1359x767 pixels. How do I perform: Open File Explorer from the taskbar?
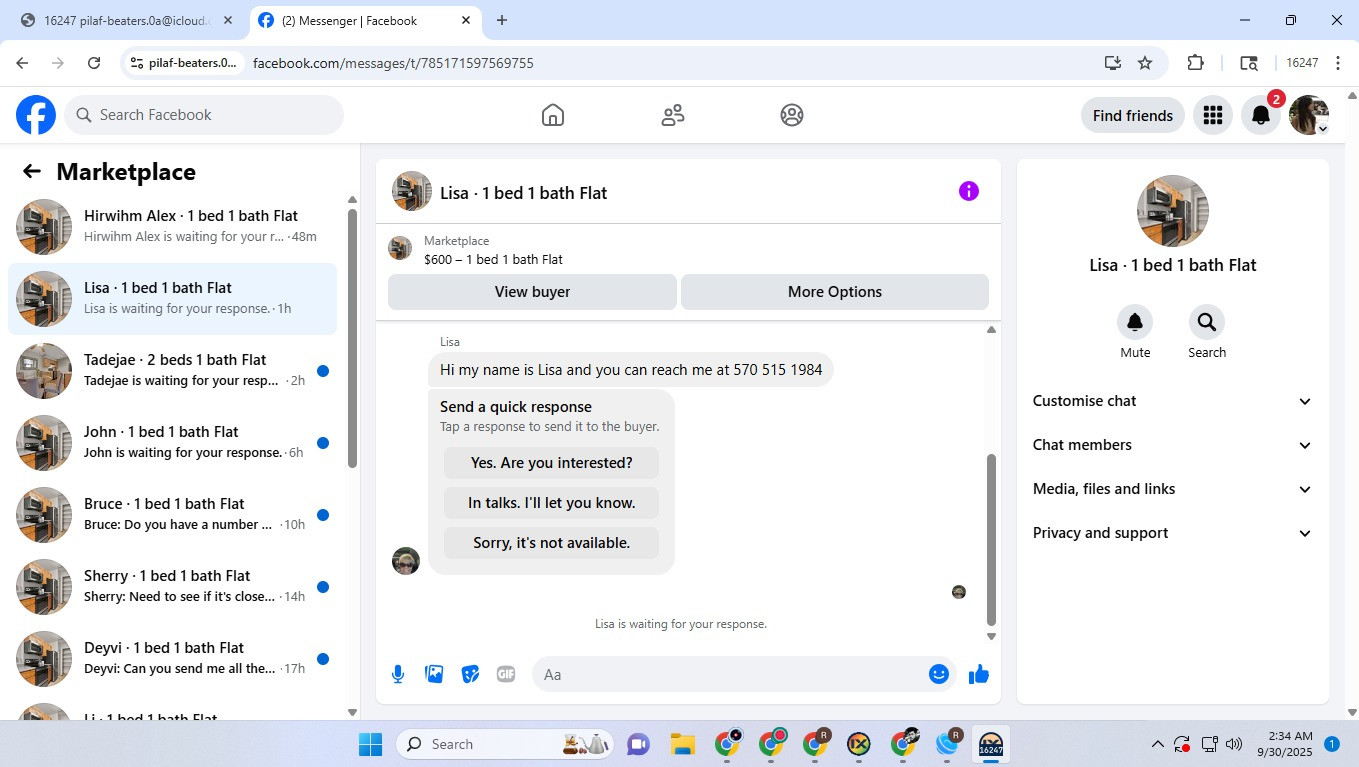pyautogui.click(x=683, y=744)
